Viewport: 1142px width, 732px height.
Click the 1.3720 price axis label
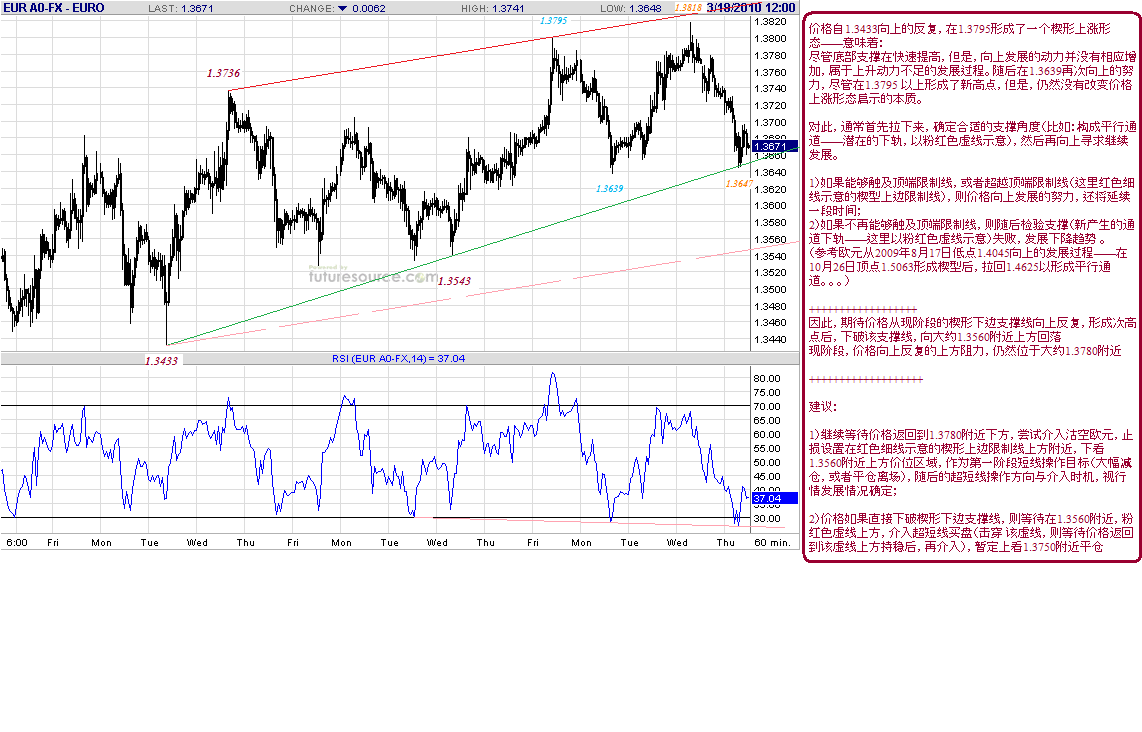771,106
